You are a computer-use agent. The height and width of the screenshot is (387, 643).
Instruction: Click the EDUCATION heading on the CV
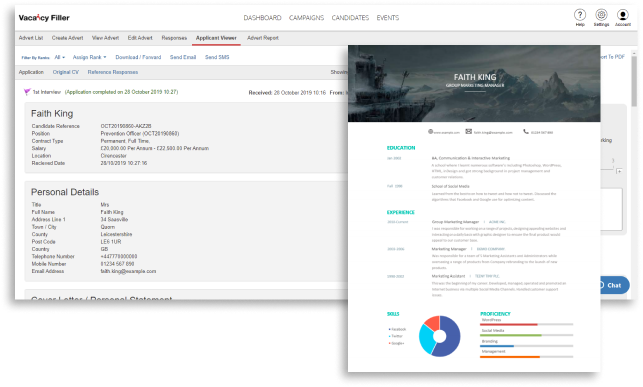coord(401,148)
